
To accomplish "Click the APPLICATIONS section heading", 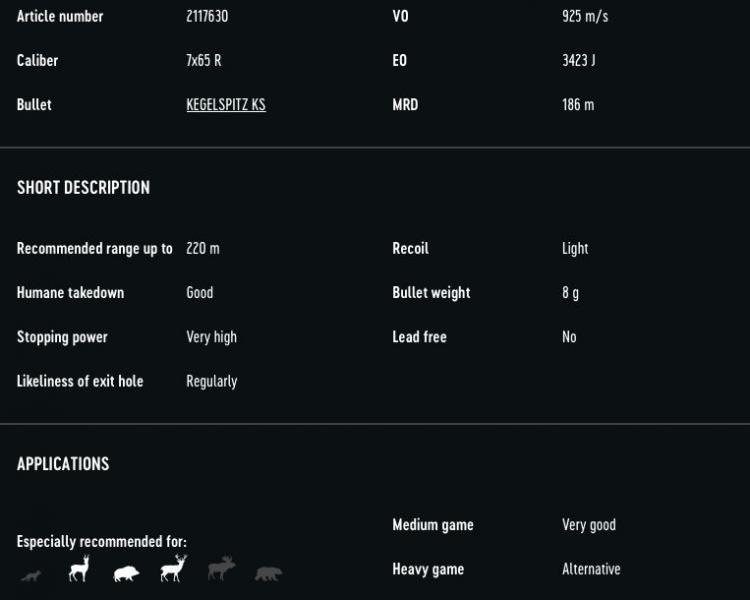I will 63,464.
